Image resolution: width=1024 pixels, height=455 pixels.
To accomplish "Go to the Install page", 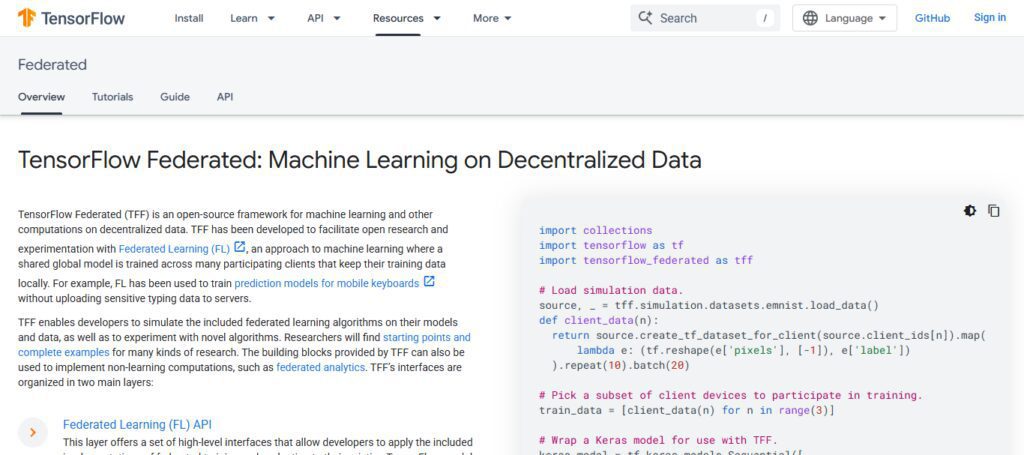I will coord(189,18).
